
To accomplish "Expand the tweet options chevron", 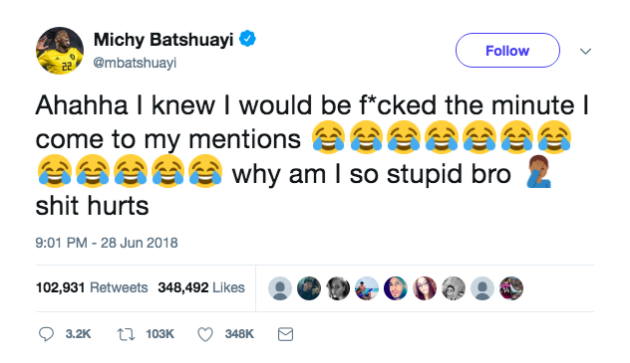I will pyautogui.click(x=585, y=51).
